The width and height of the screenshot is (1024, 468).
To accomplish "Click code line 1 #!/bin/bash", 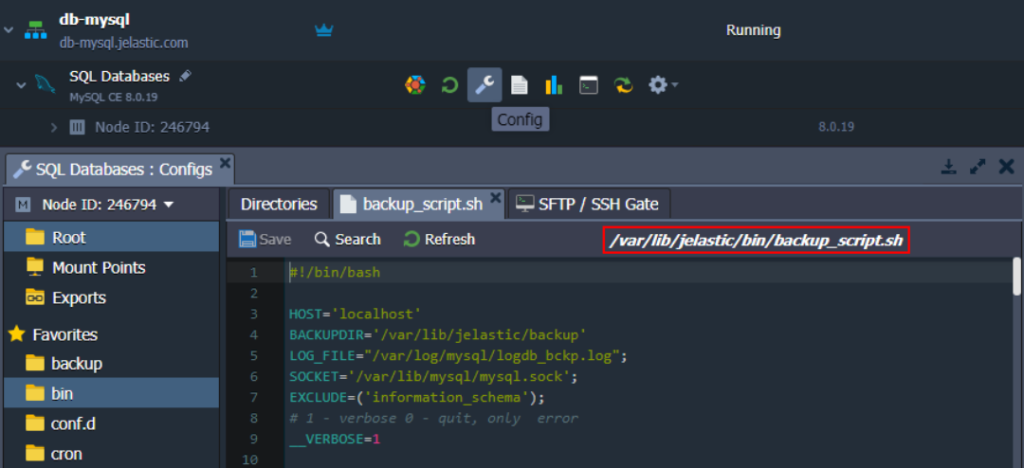I will (334, 273).
